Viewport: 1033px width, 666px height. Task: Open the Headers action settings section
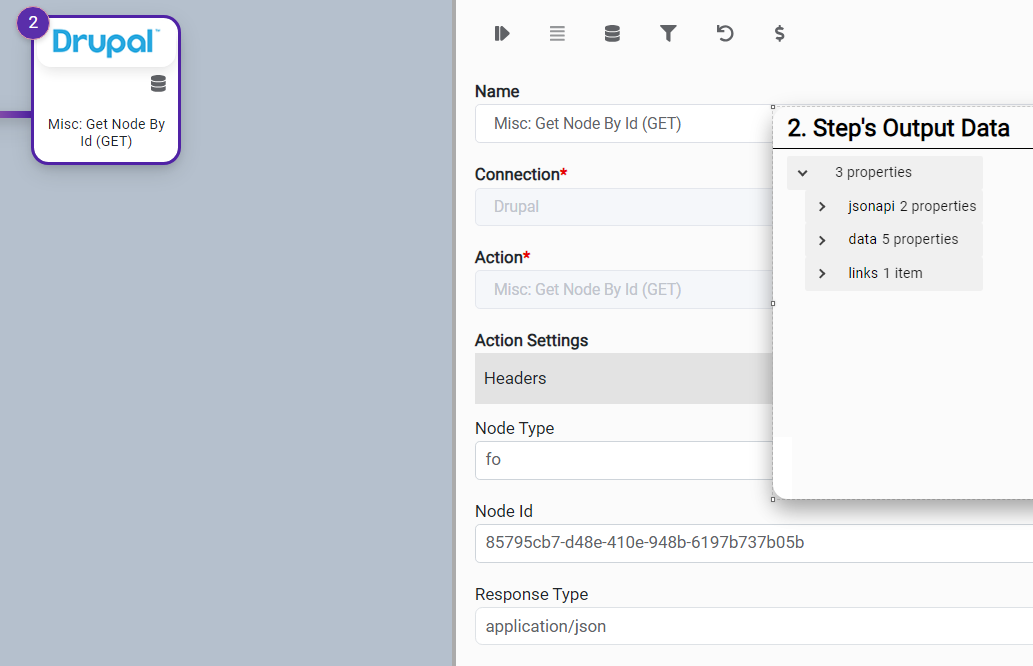(x=620, y=379)
